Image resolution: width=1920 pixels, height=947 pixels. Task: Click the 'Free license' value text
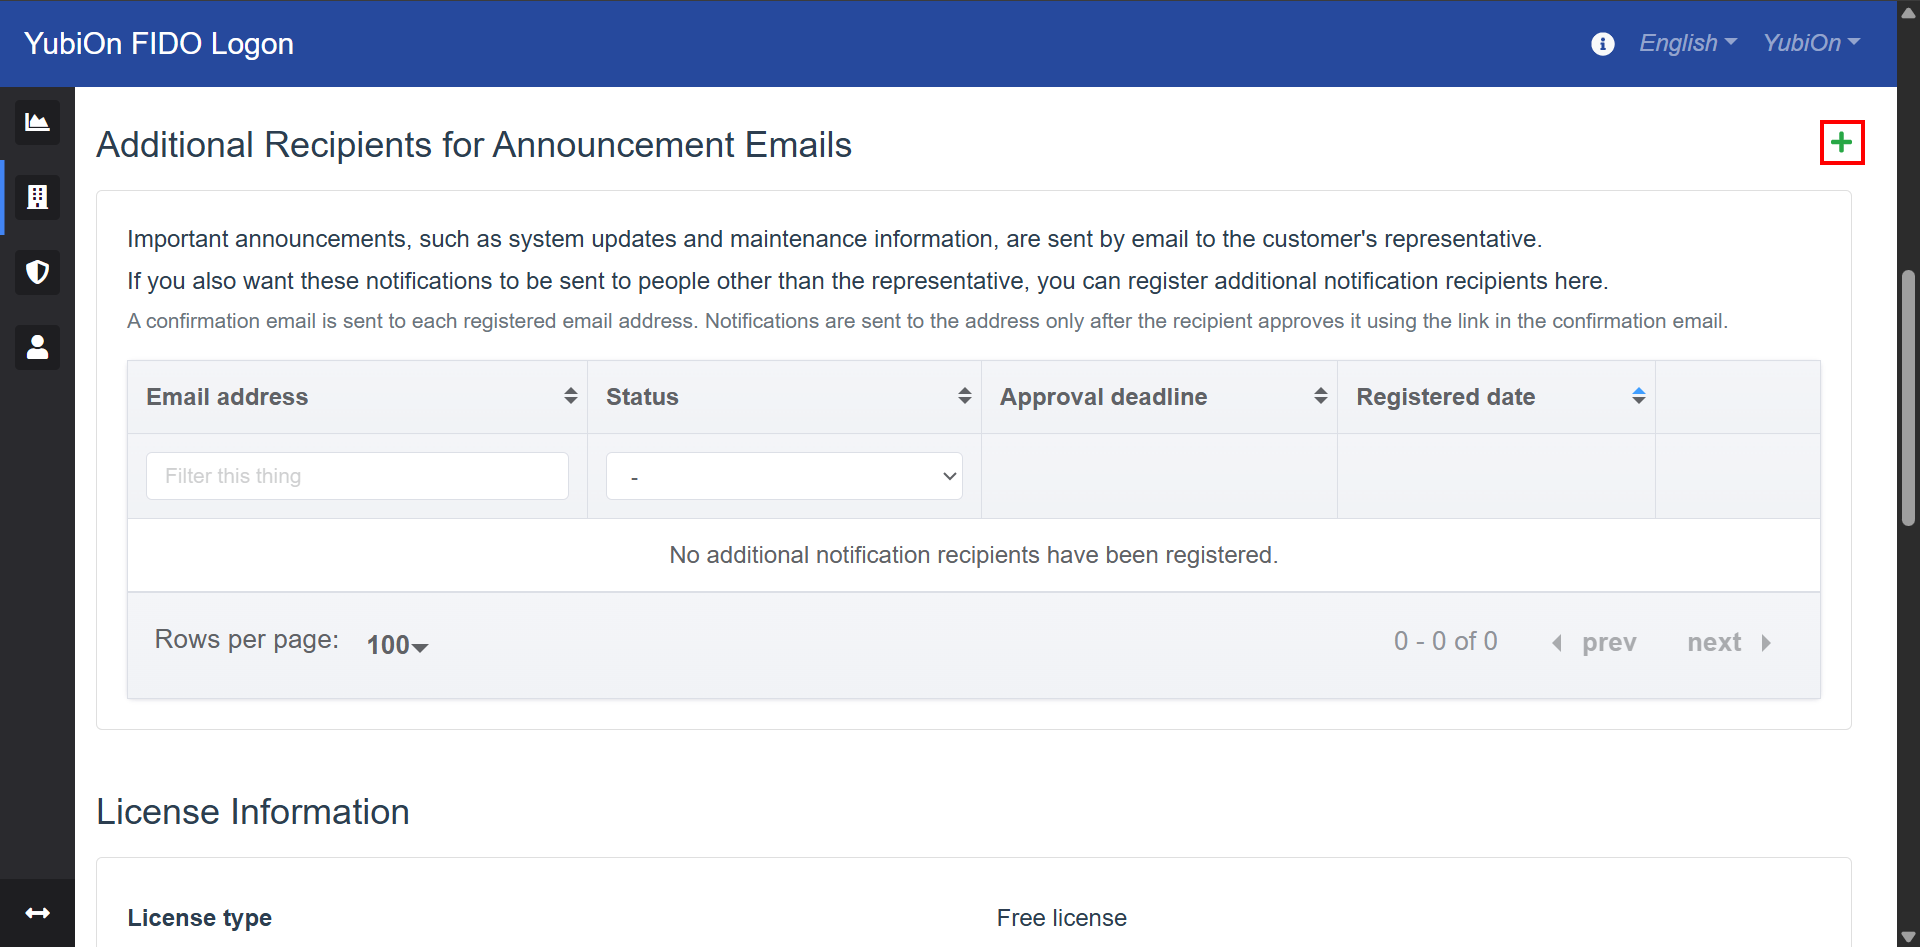tap(1061, 918)
